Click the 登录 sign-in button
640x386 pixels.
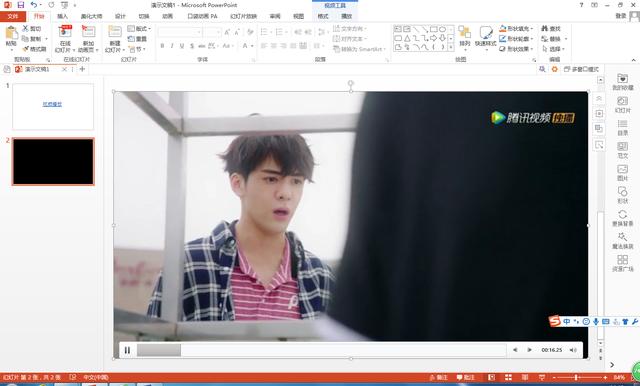click(620, 16)
